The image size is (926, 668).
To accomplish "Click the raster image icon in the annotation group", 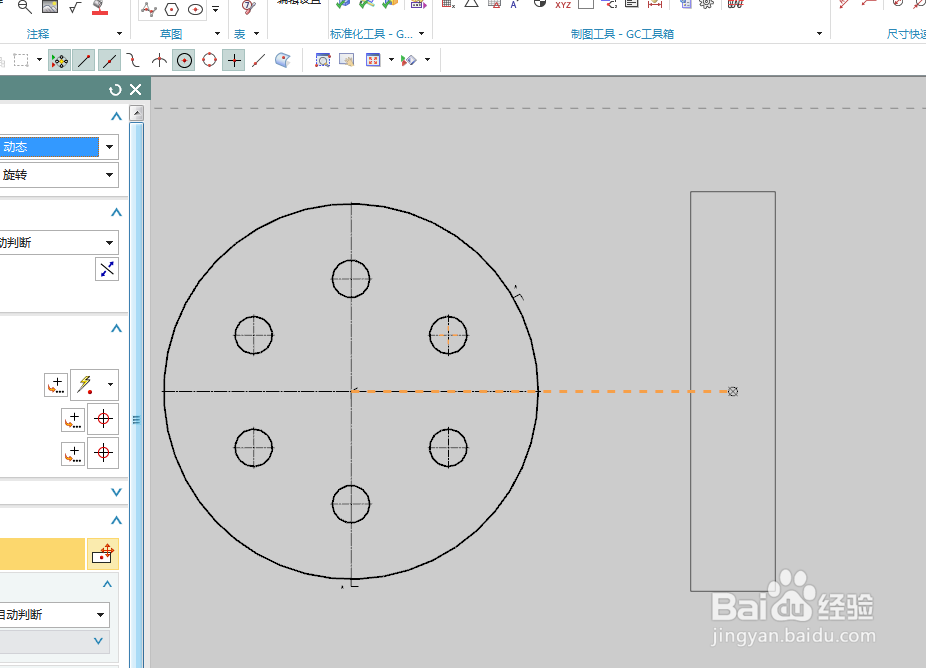I will point(50,6).
